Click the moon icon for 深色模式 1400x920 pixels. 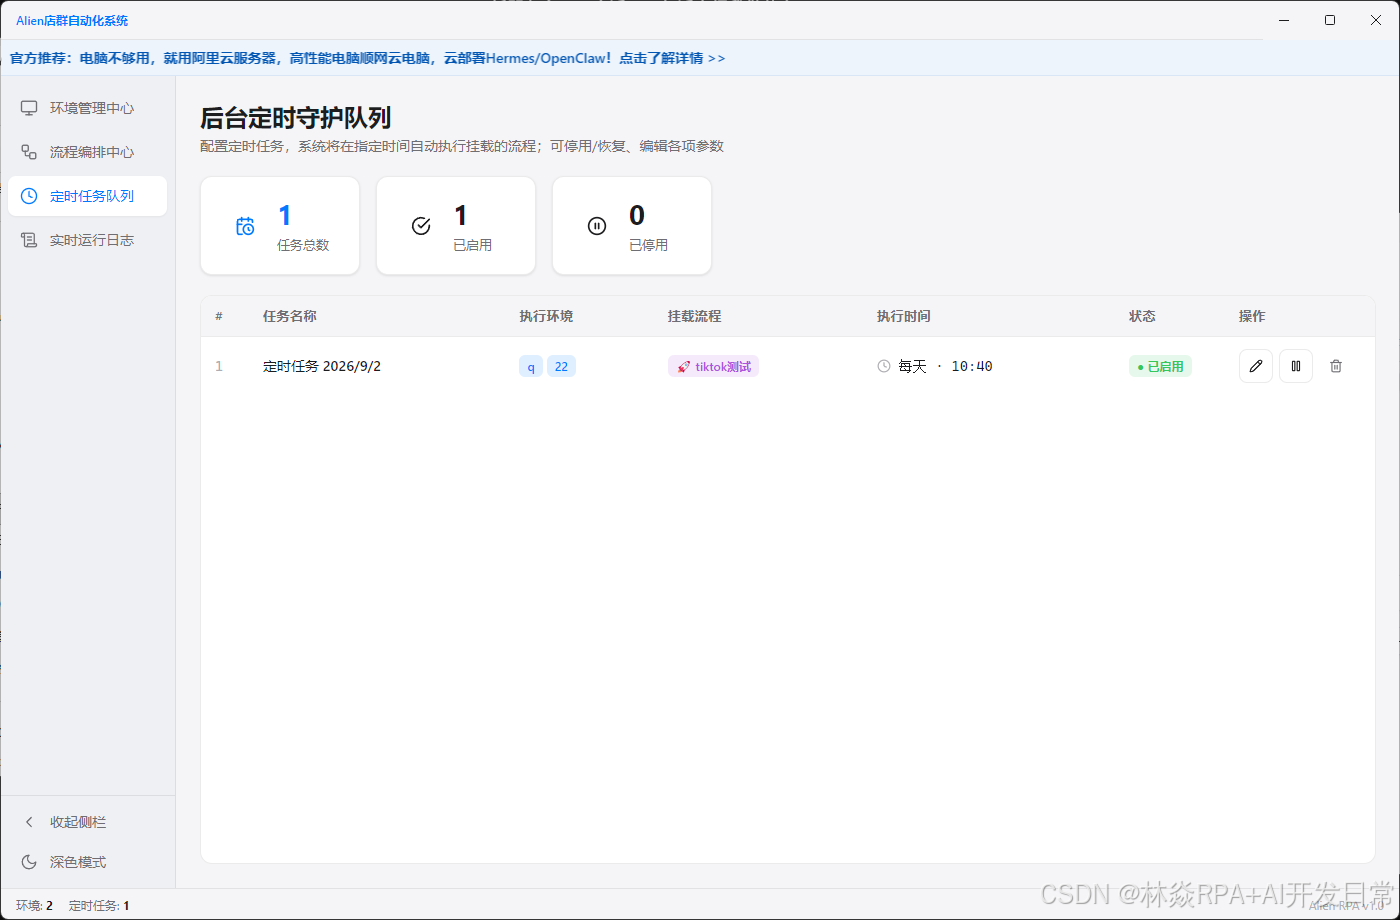click(30, 862)
